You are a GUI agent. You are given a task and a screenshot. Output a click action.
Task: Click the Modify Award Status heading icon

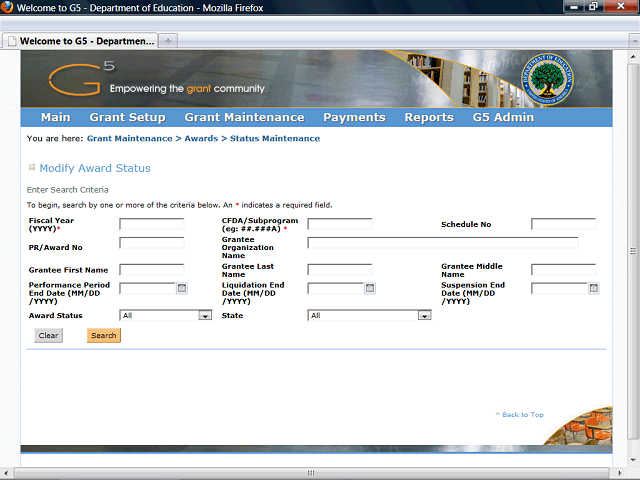[31, 167]
